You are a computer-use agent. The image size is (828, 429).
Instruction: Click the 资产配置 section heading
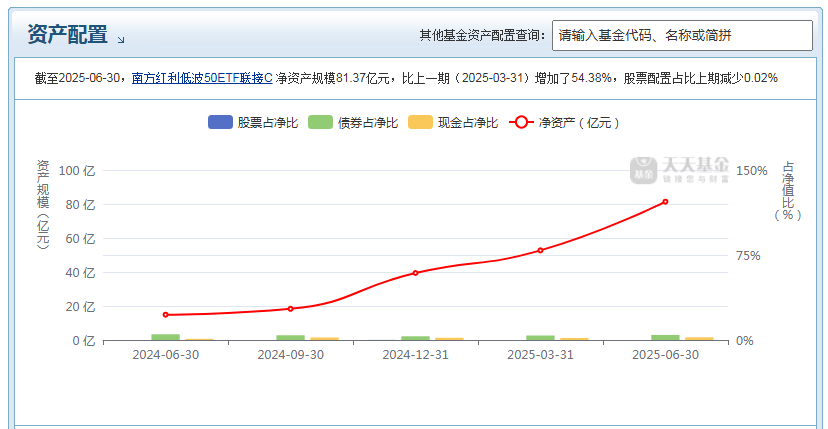click(x=67, y=35)
